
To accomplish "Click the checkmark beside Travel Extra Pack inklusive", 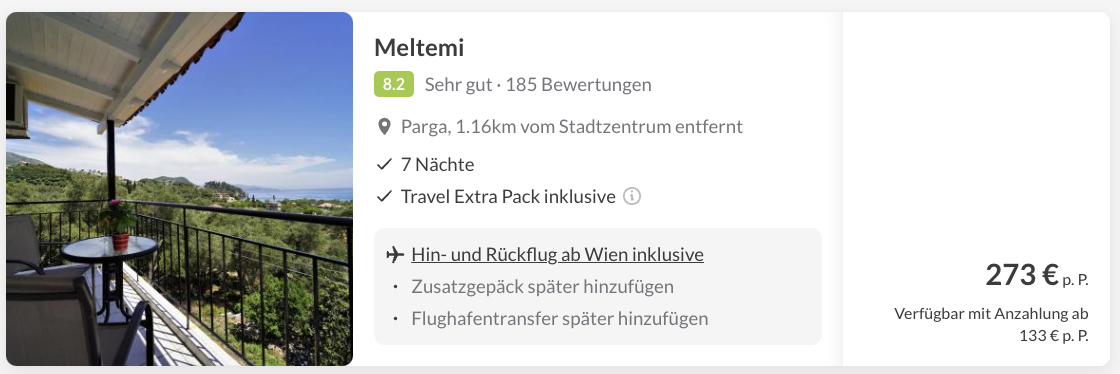I will 384,196.
